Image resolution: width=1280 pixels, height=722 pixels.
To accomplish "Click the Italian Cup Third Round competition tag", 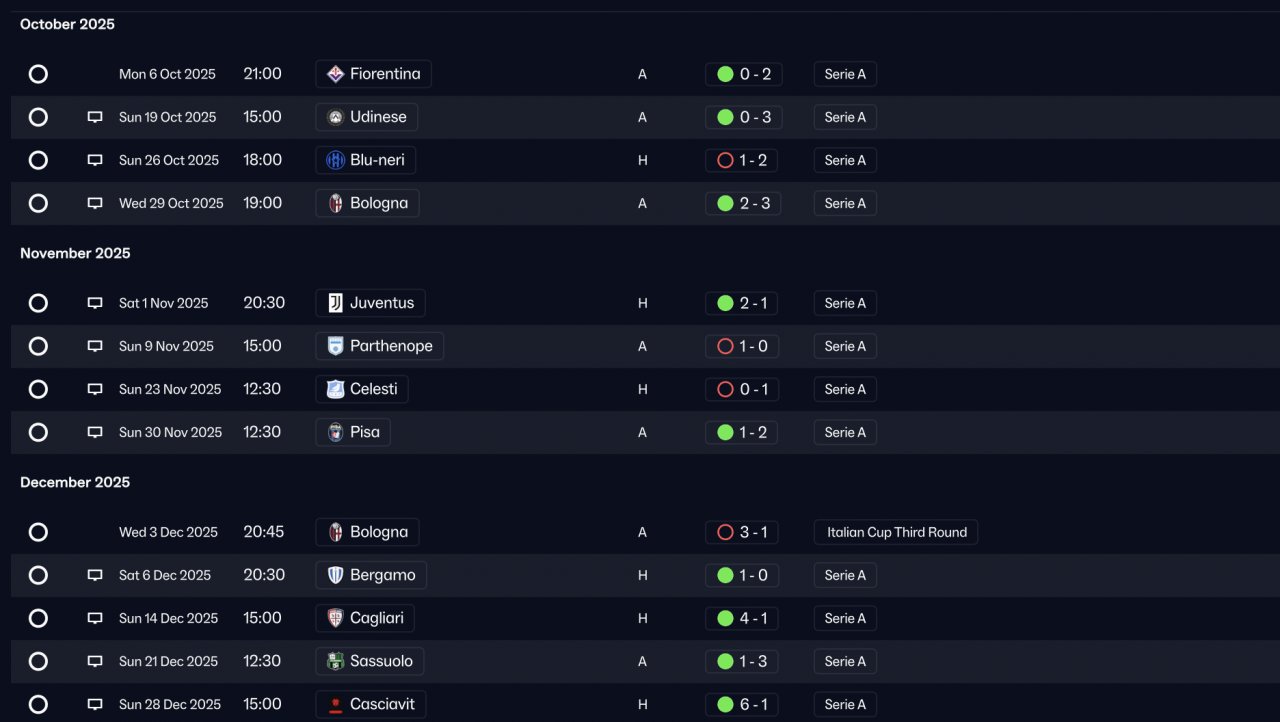I will pyautogui.click(x=896, y=532).
